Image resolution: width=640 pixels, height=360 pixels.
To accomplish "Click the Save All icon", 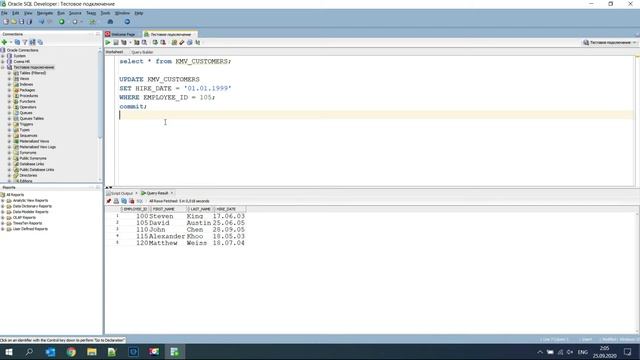I will pyautogui.click(x=29, y=22).
